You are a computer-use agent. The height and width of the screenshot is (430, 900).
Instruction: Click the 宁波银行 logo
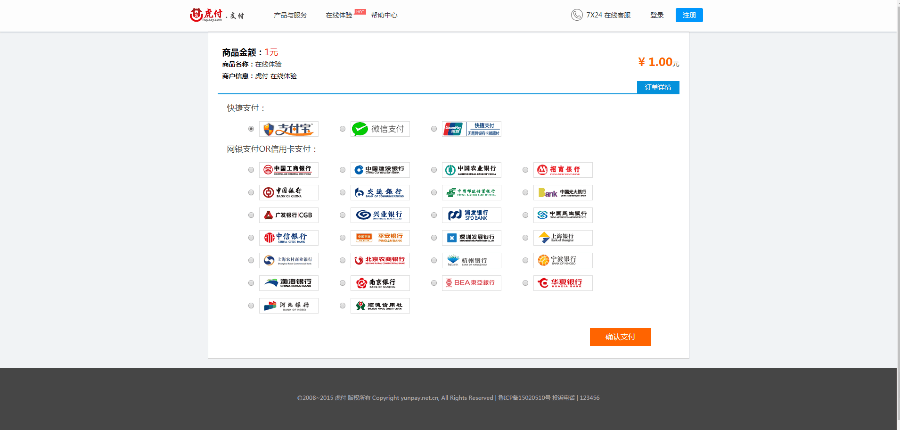pos(562,261)
